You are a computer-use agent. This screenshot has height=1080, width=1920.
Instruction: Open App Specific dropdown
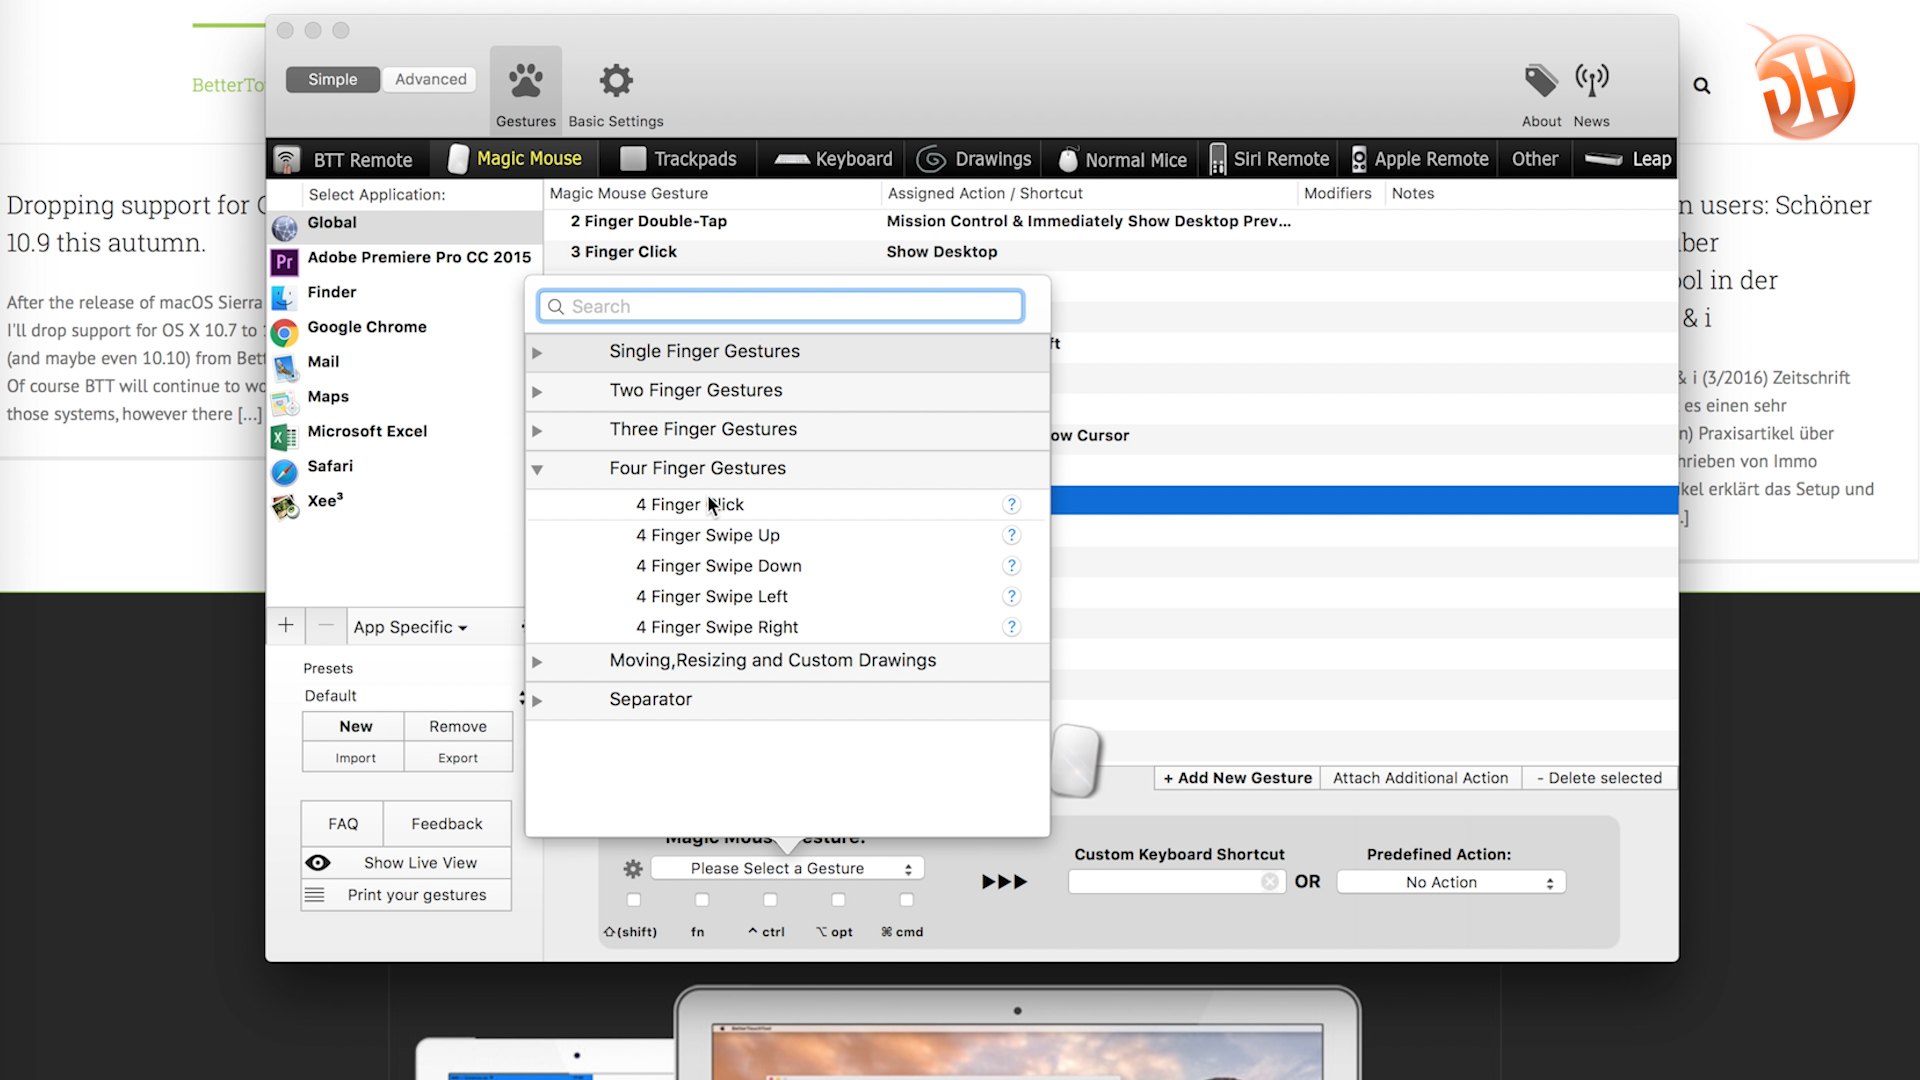click(410, 627)
